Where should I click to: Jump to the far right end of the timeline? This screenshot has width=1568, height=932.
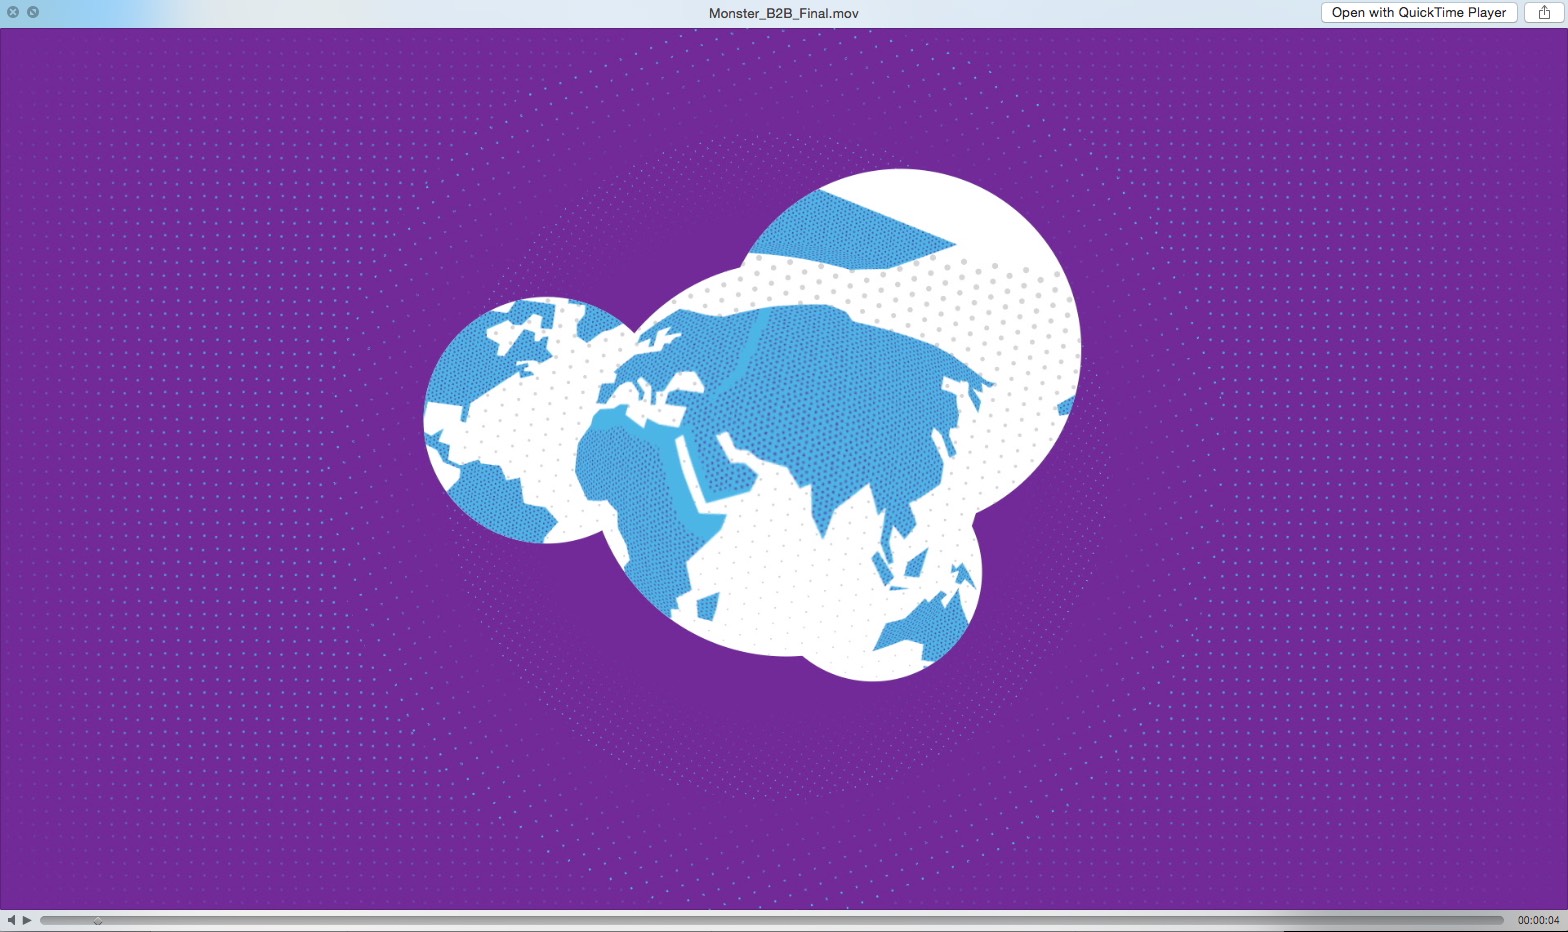(x=1500, y=920)
